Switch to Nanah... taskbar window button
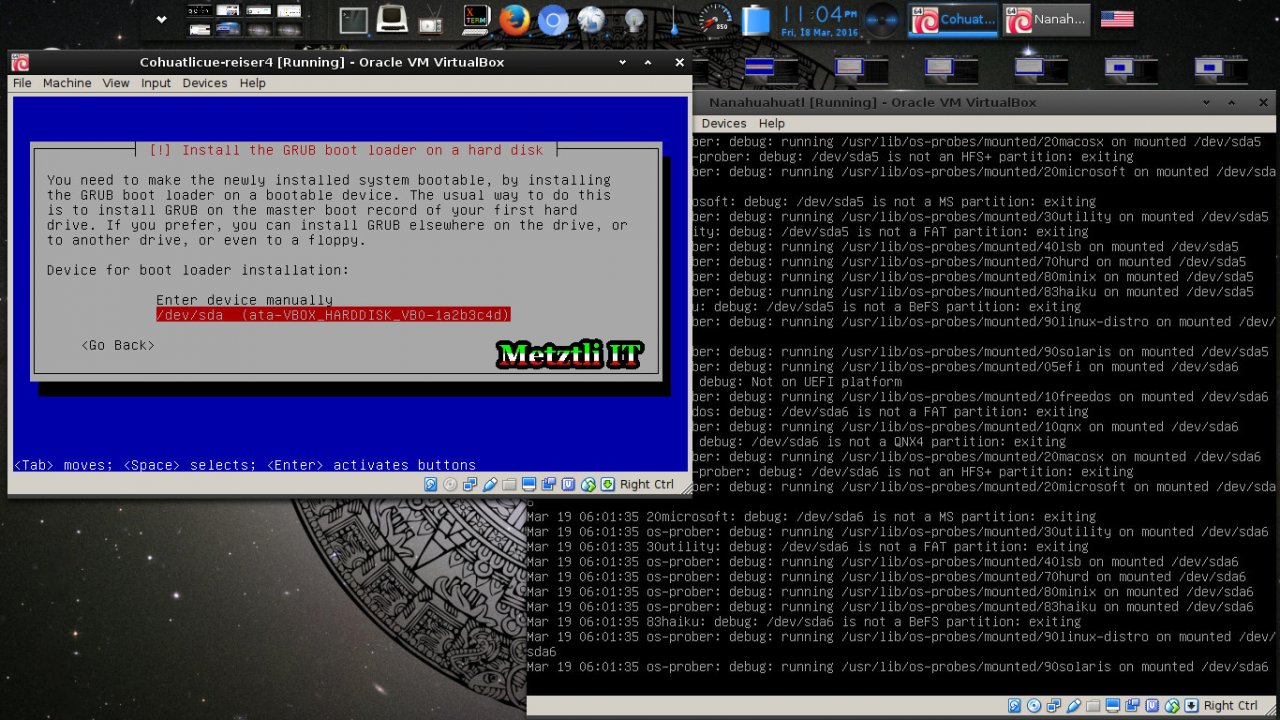The width and height of the screenshot is (1280, 720). point(1046,20)
